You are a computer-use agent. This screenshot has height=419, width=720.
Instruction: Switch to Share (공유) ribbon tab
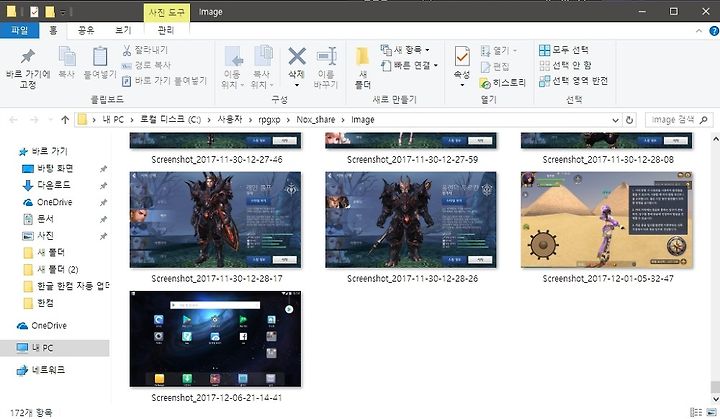[x=86, y=30]
